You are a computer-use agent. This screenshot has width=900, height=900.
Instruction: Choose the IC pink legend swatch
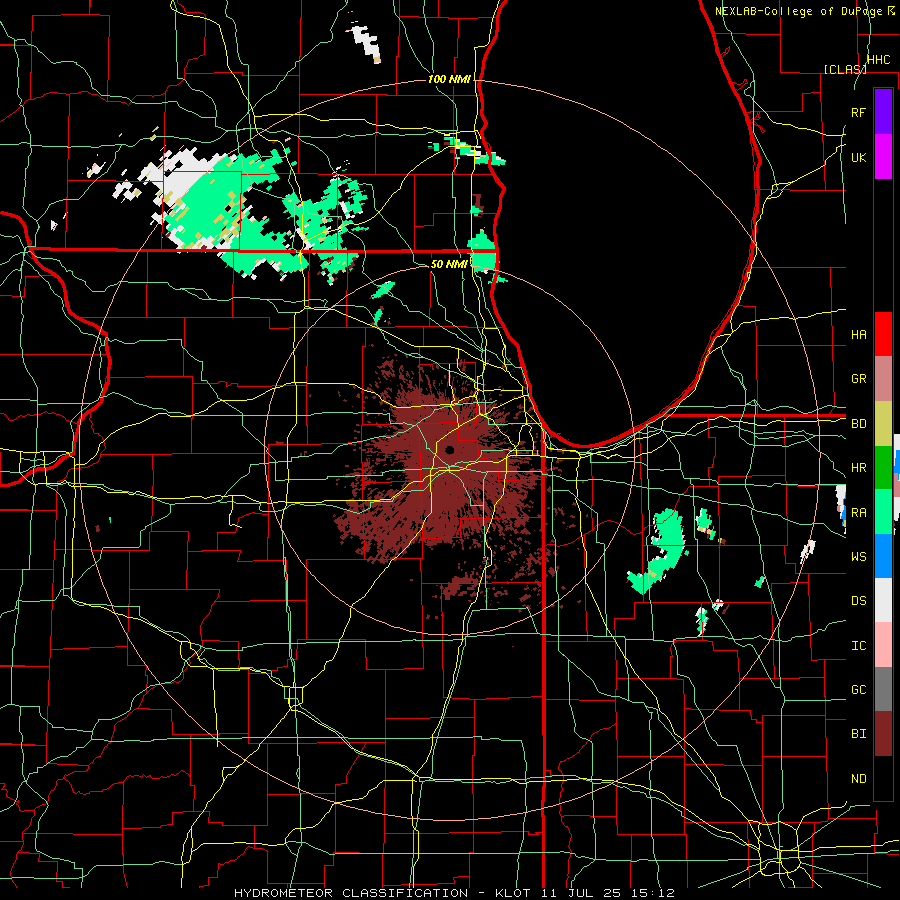(x=883, y=645)
